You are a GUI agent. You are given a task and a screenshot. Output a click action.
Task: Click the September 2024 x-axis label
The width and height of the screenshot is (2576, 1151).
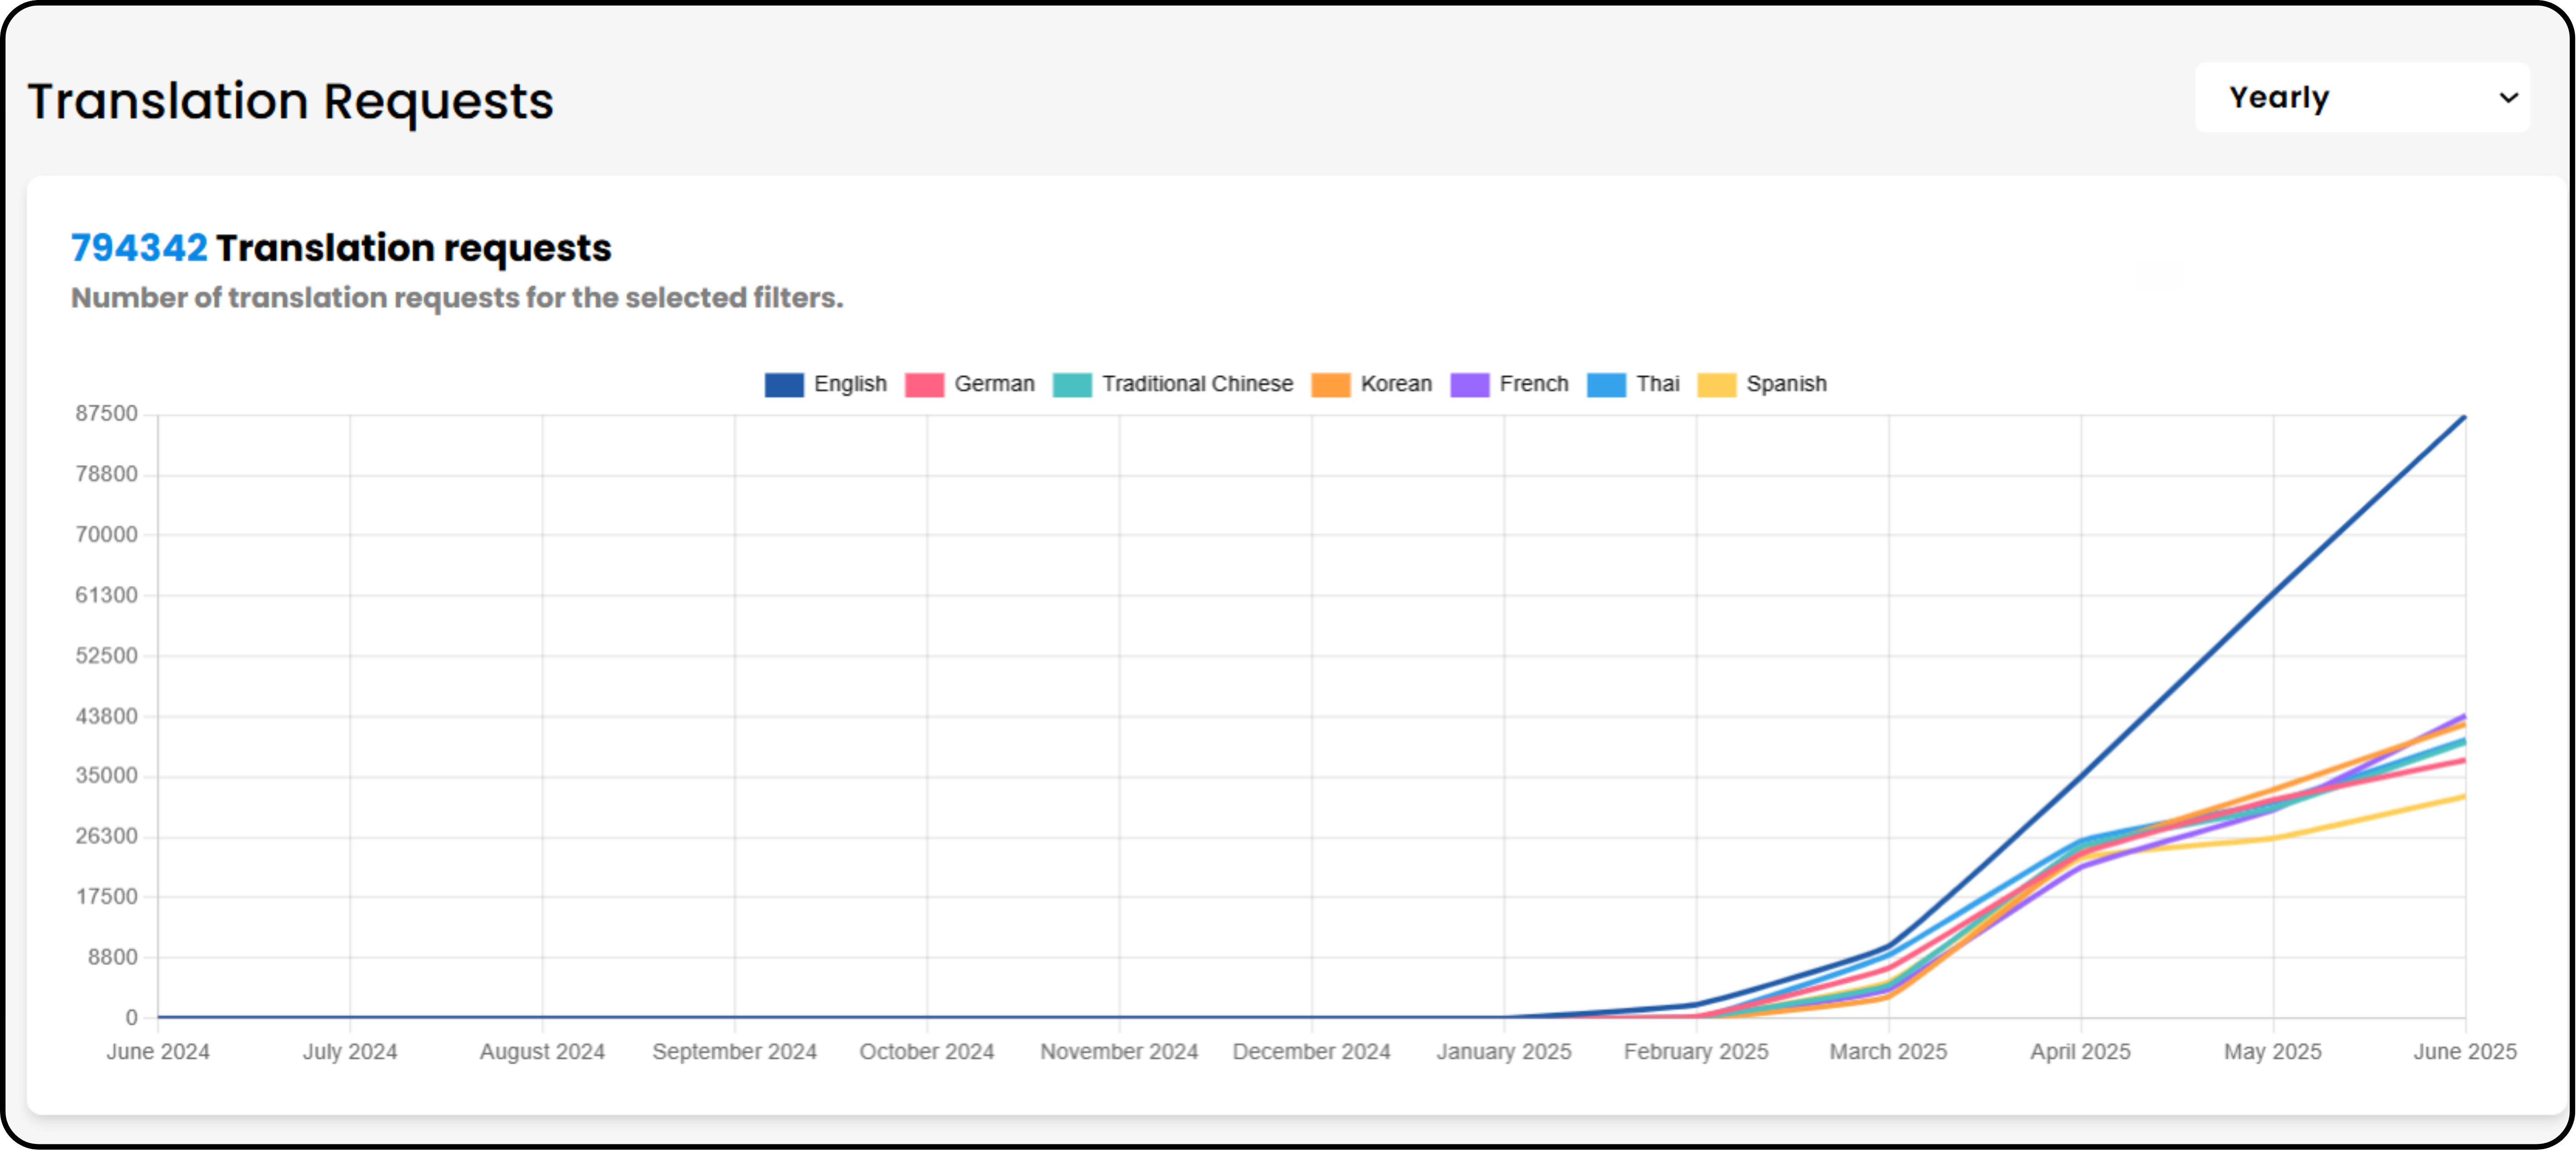[735, 1051]
